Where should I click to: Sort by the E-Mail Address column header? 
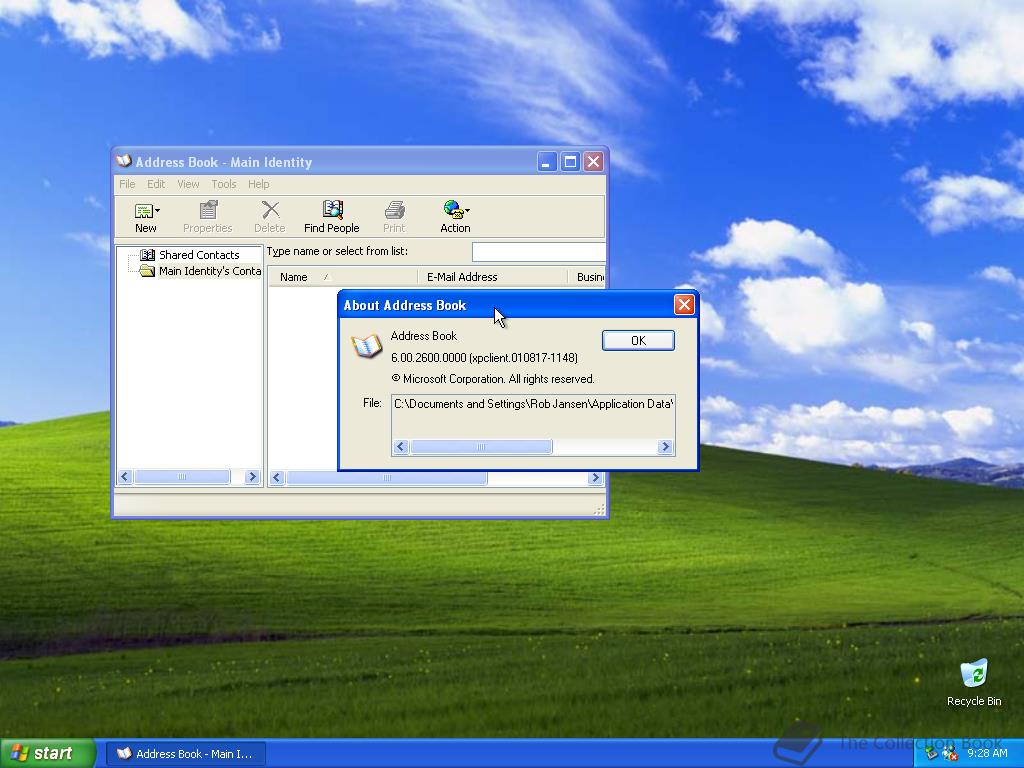click(492, 277)
